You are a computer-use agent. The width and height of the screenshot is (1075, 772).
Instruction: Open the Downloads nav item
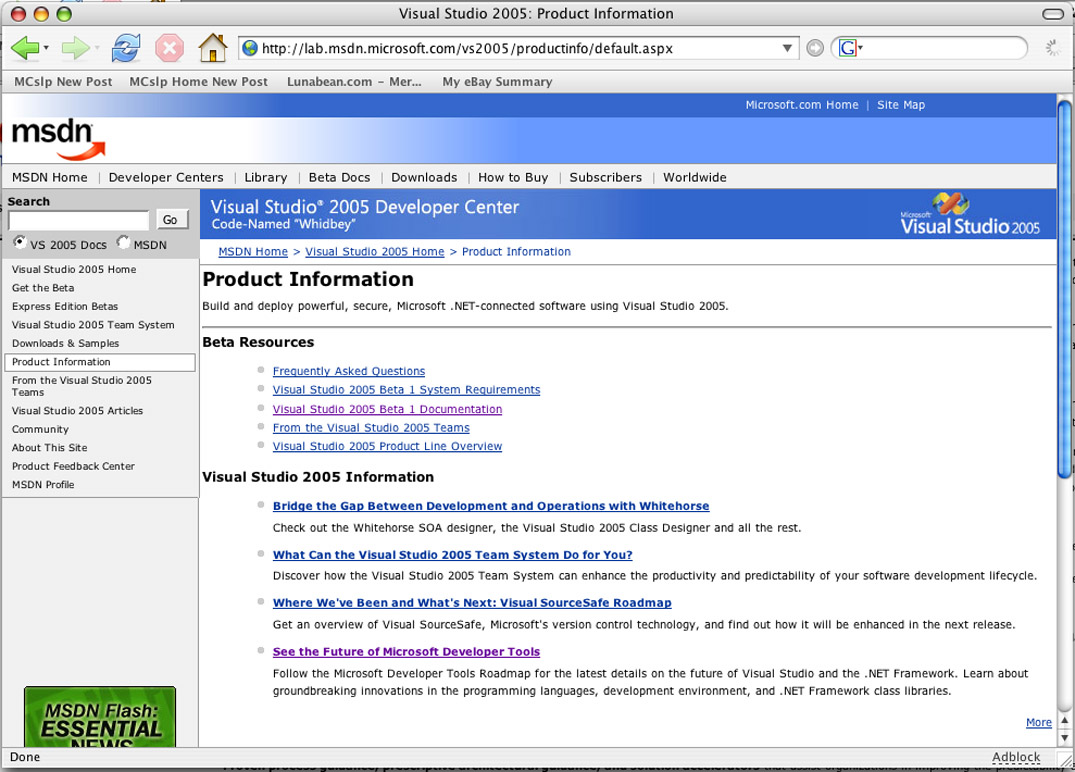point(424,178)
